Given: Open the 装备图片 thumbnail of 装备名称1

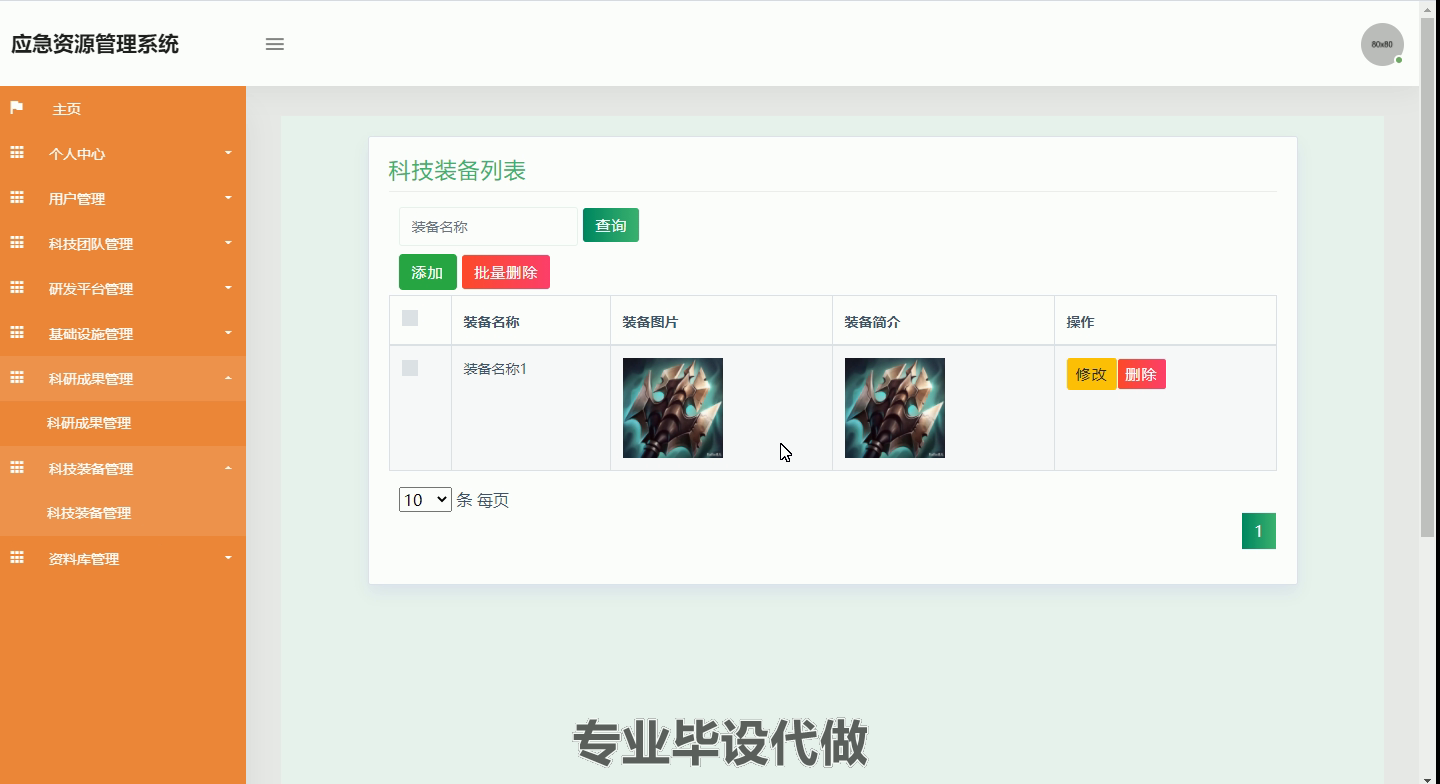Looking at the screenshot, I should click(x=673, y=408).
